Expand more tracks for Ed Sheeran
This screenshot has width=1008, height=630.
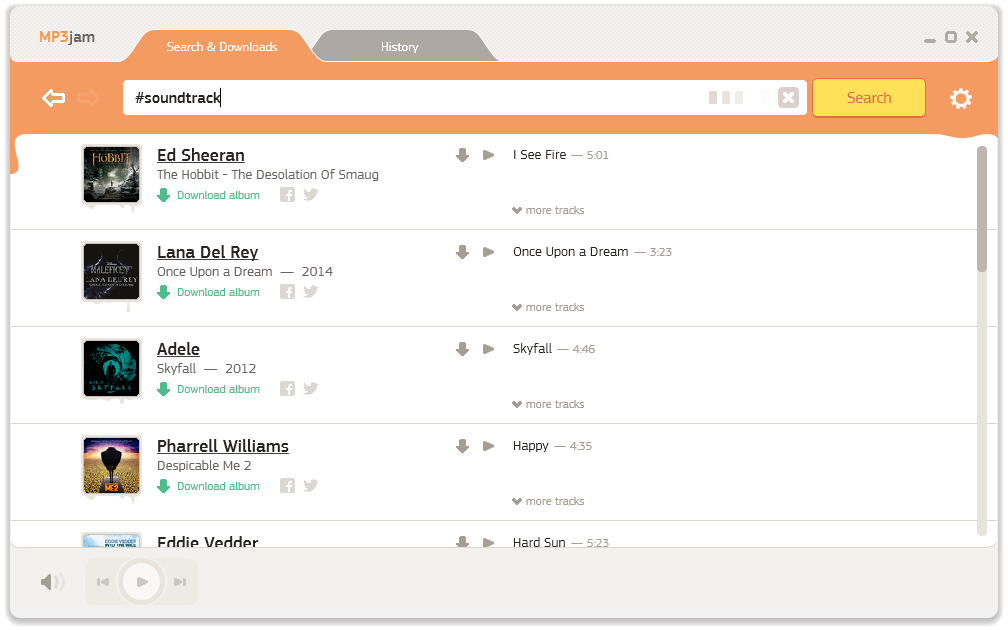click(548, 210)
